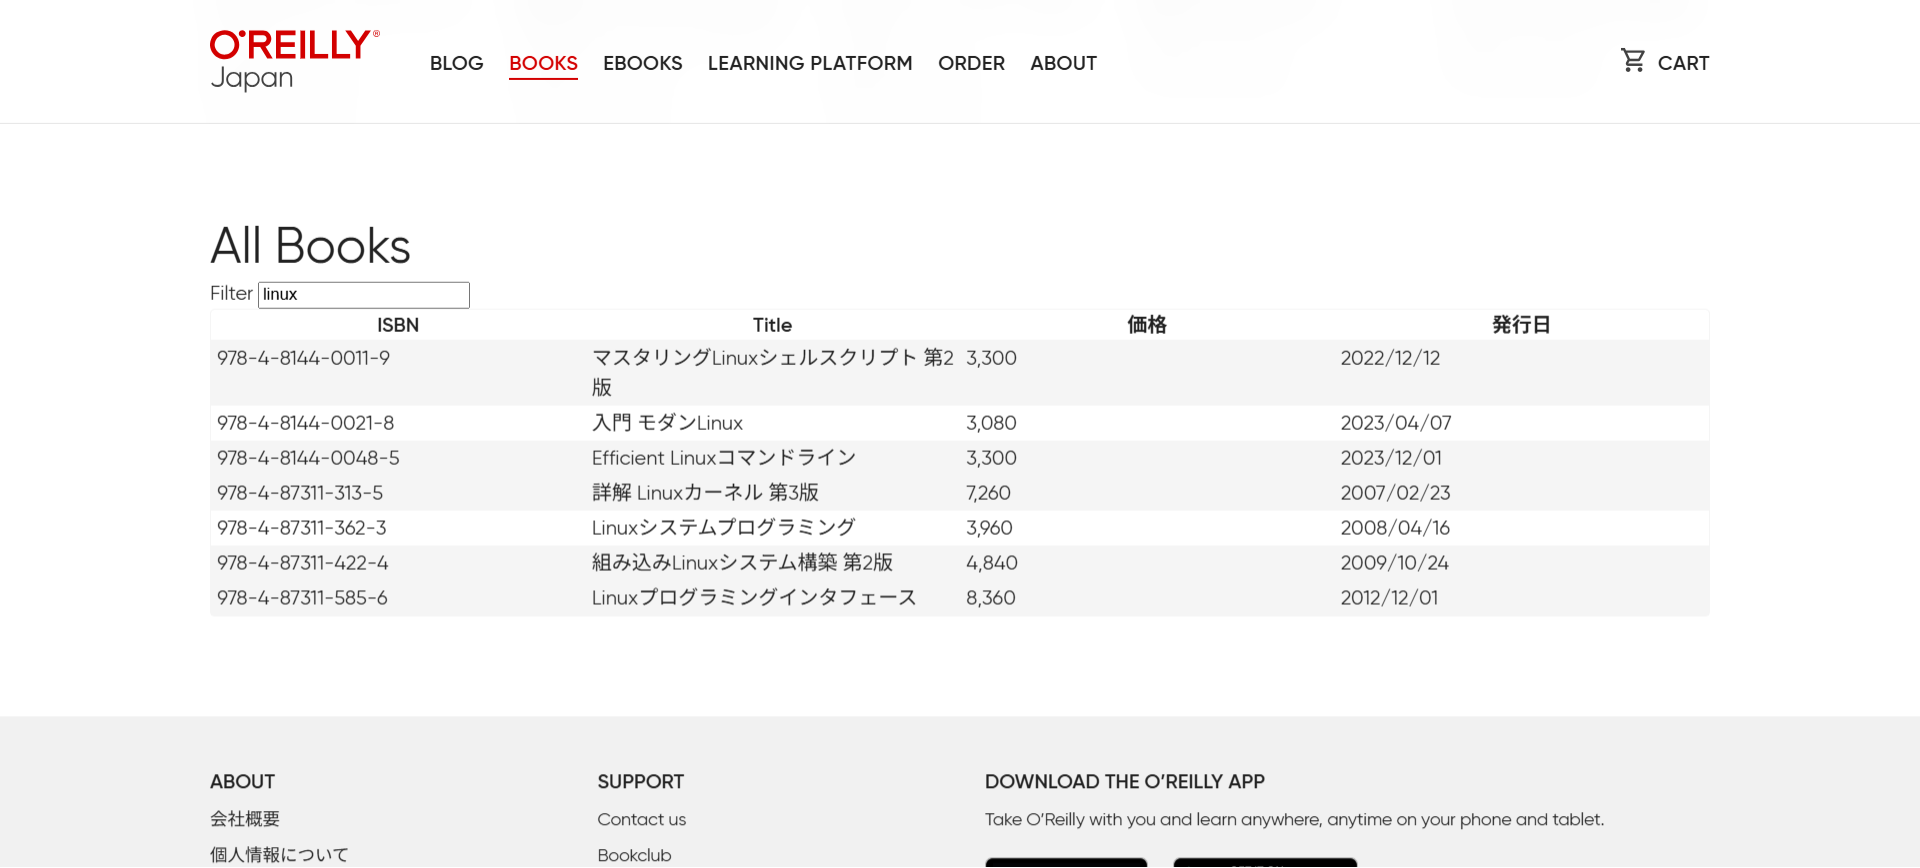1920x868 pixels.
Task: Open title 入門 モダンLinux
Action: point(667,423)
